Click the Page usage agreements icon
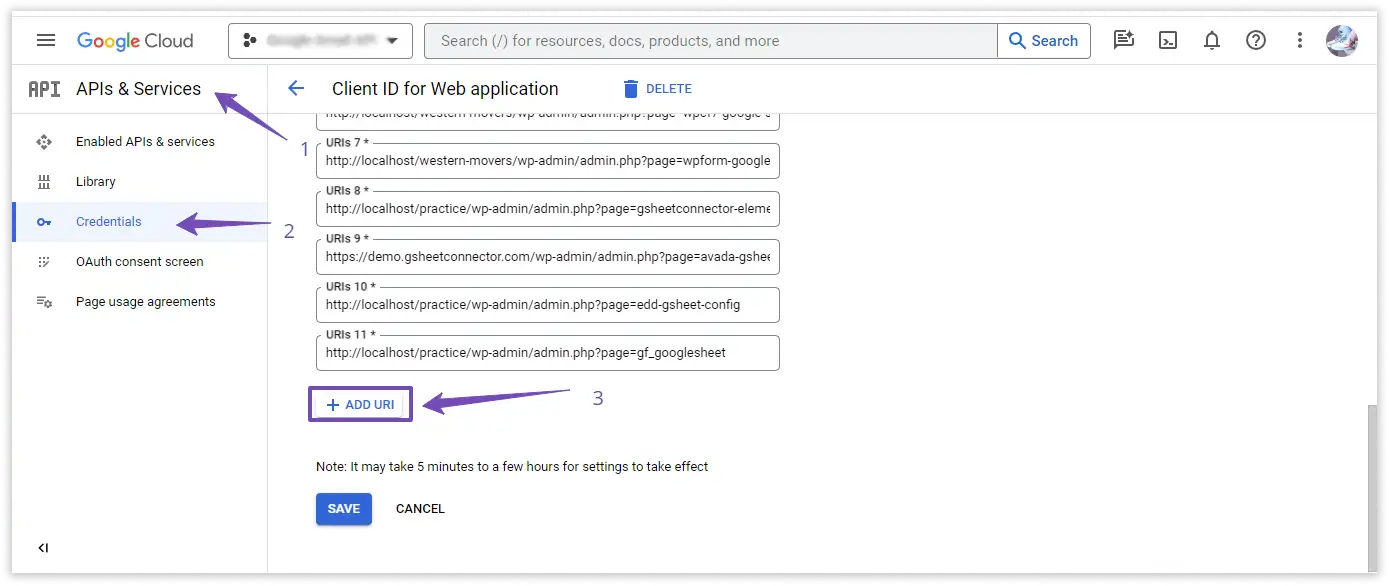The image size is (1389, 586). [x=44, y=301]
